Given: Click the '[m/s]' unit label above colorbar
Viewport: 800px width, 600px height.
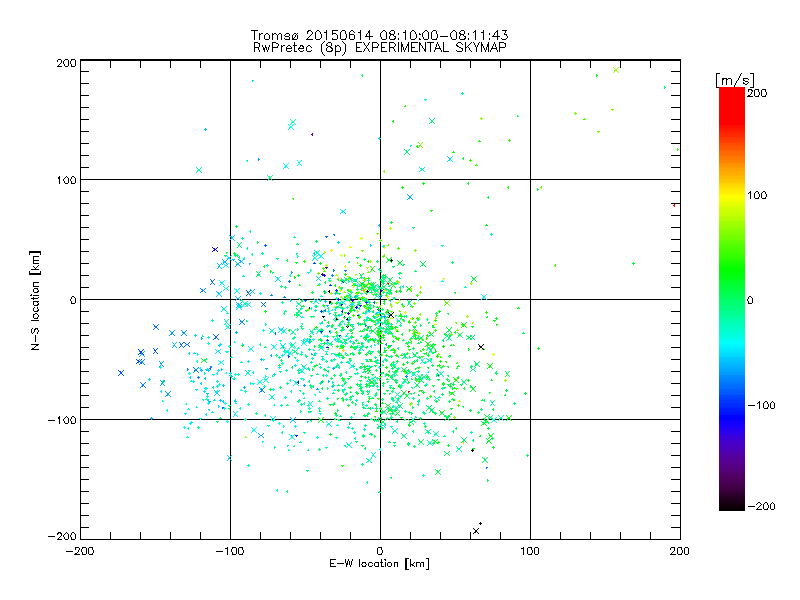Looking at the screenshot, I should coord(734,80).
